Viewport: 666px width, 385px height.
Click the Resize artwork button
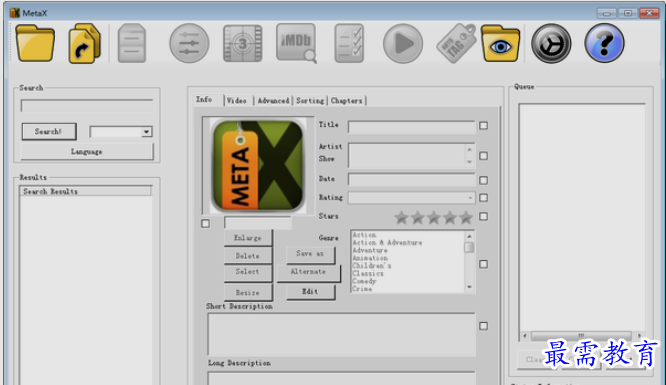click(248, 293)
